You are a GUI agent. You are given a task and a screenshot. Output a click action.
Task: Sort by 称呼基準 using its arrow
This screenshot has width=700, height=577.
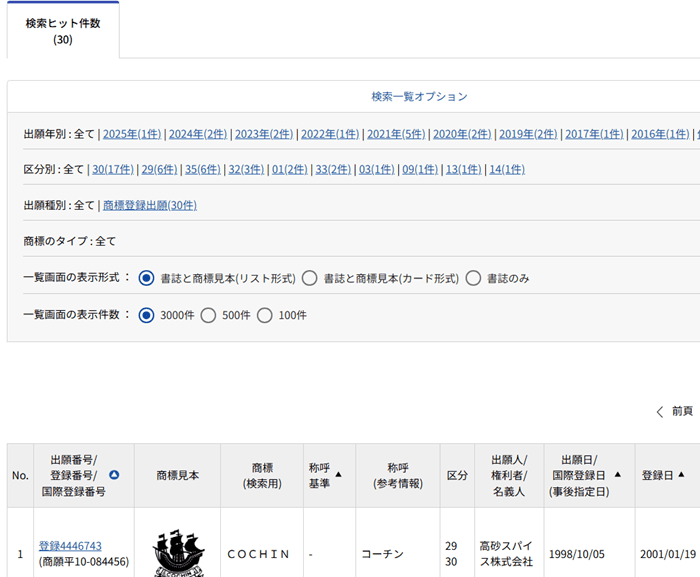pos(338,475)
